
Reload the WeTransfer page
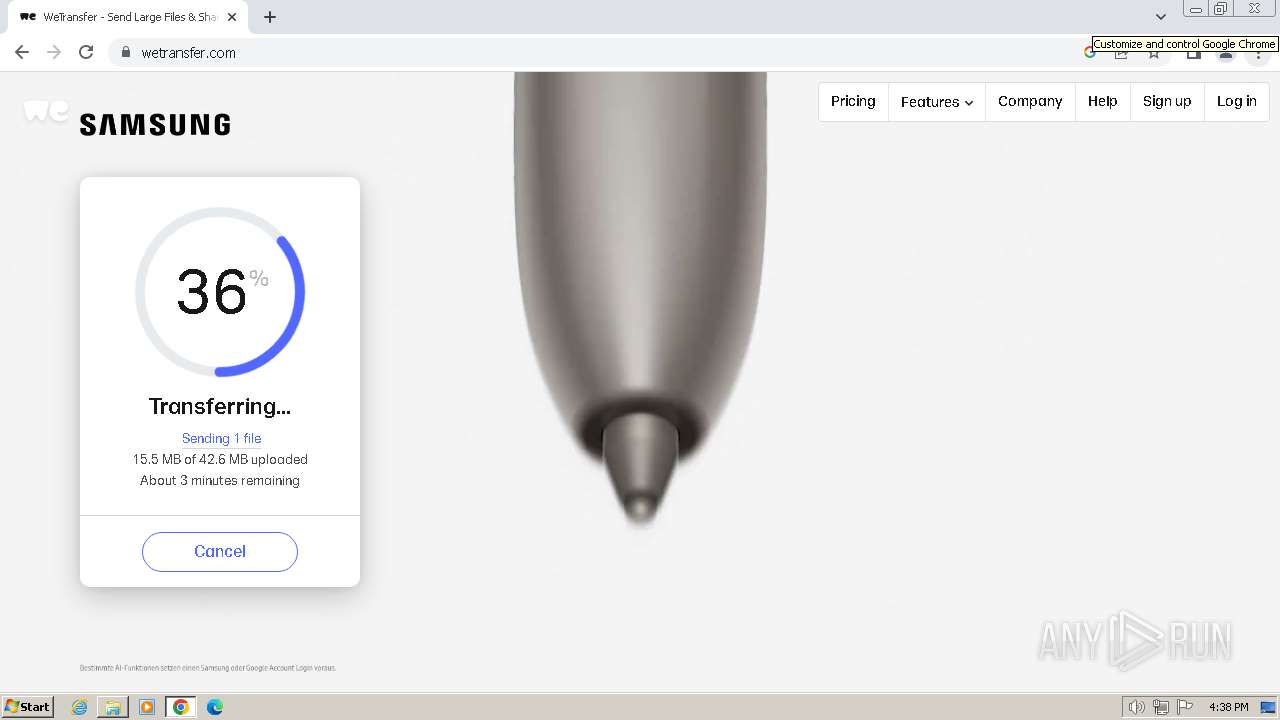pos(86,52)
